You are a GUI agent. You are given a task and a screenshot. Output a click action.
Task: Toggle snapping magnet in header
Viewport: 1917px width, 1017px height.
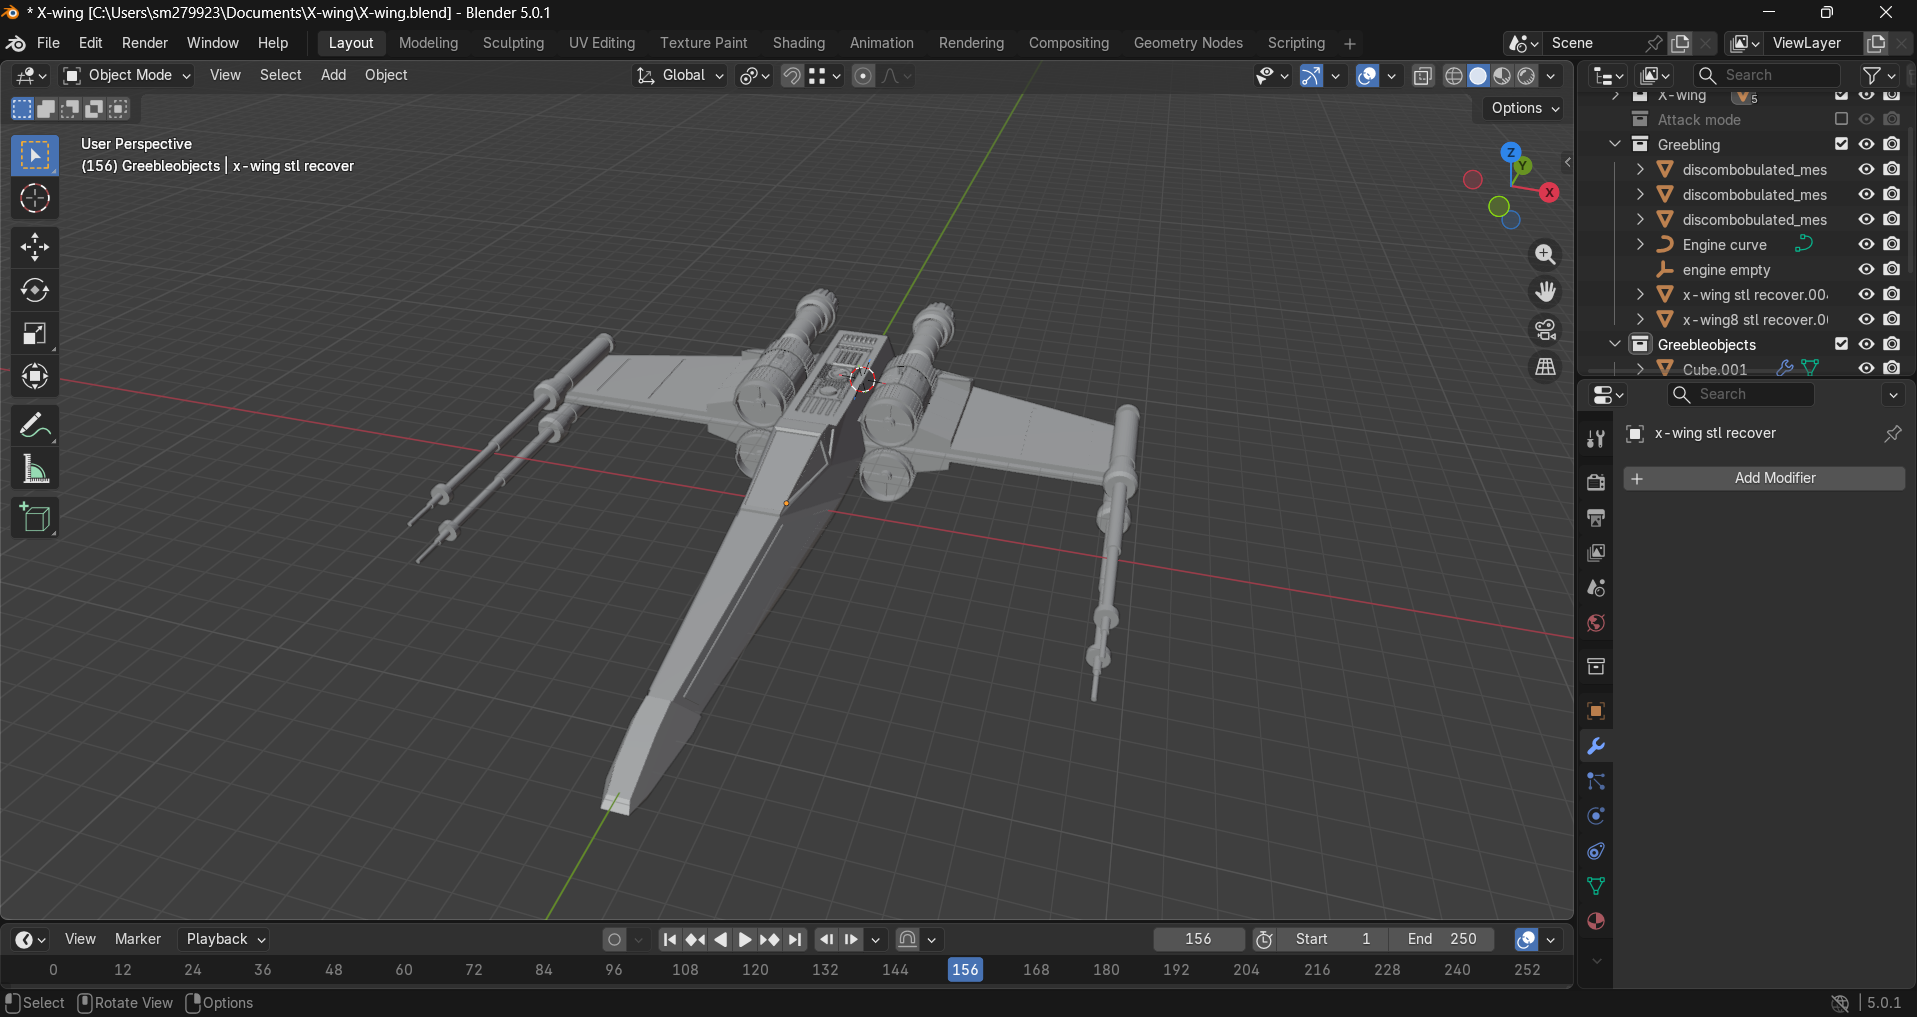(791, 76)
